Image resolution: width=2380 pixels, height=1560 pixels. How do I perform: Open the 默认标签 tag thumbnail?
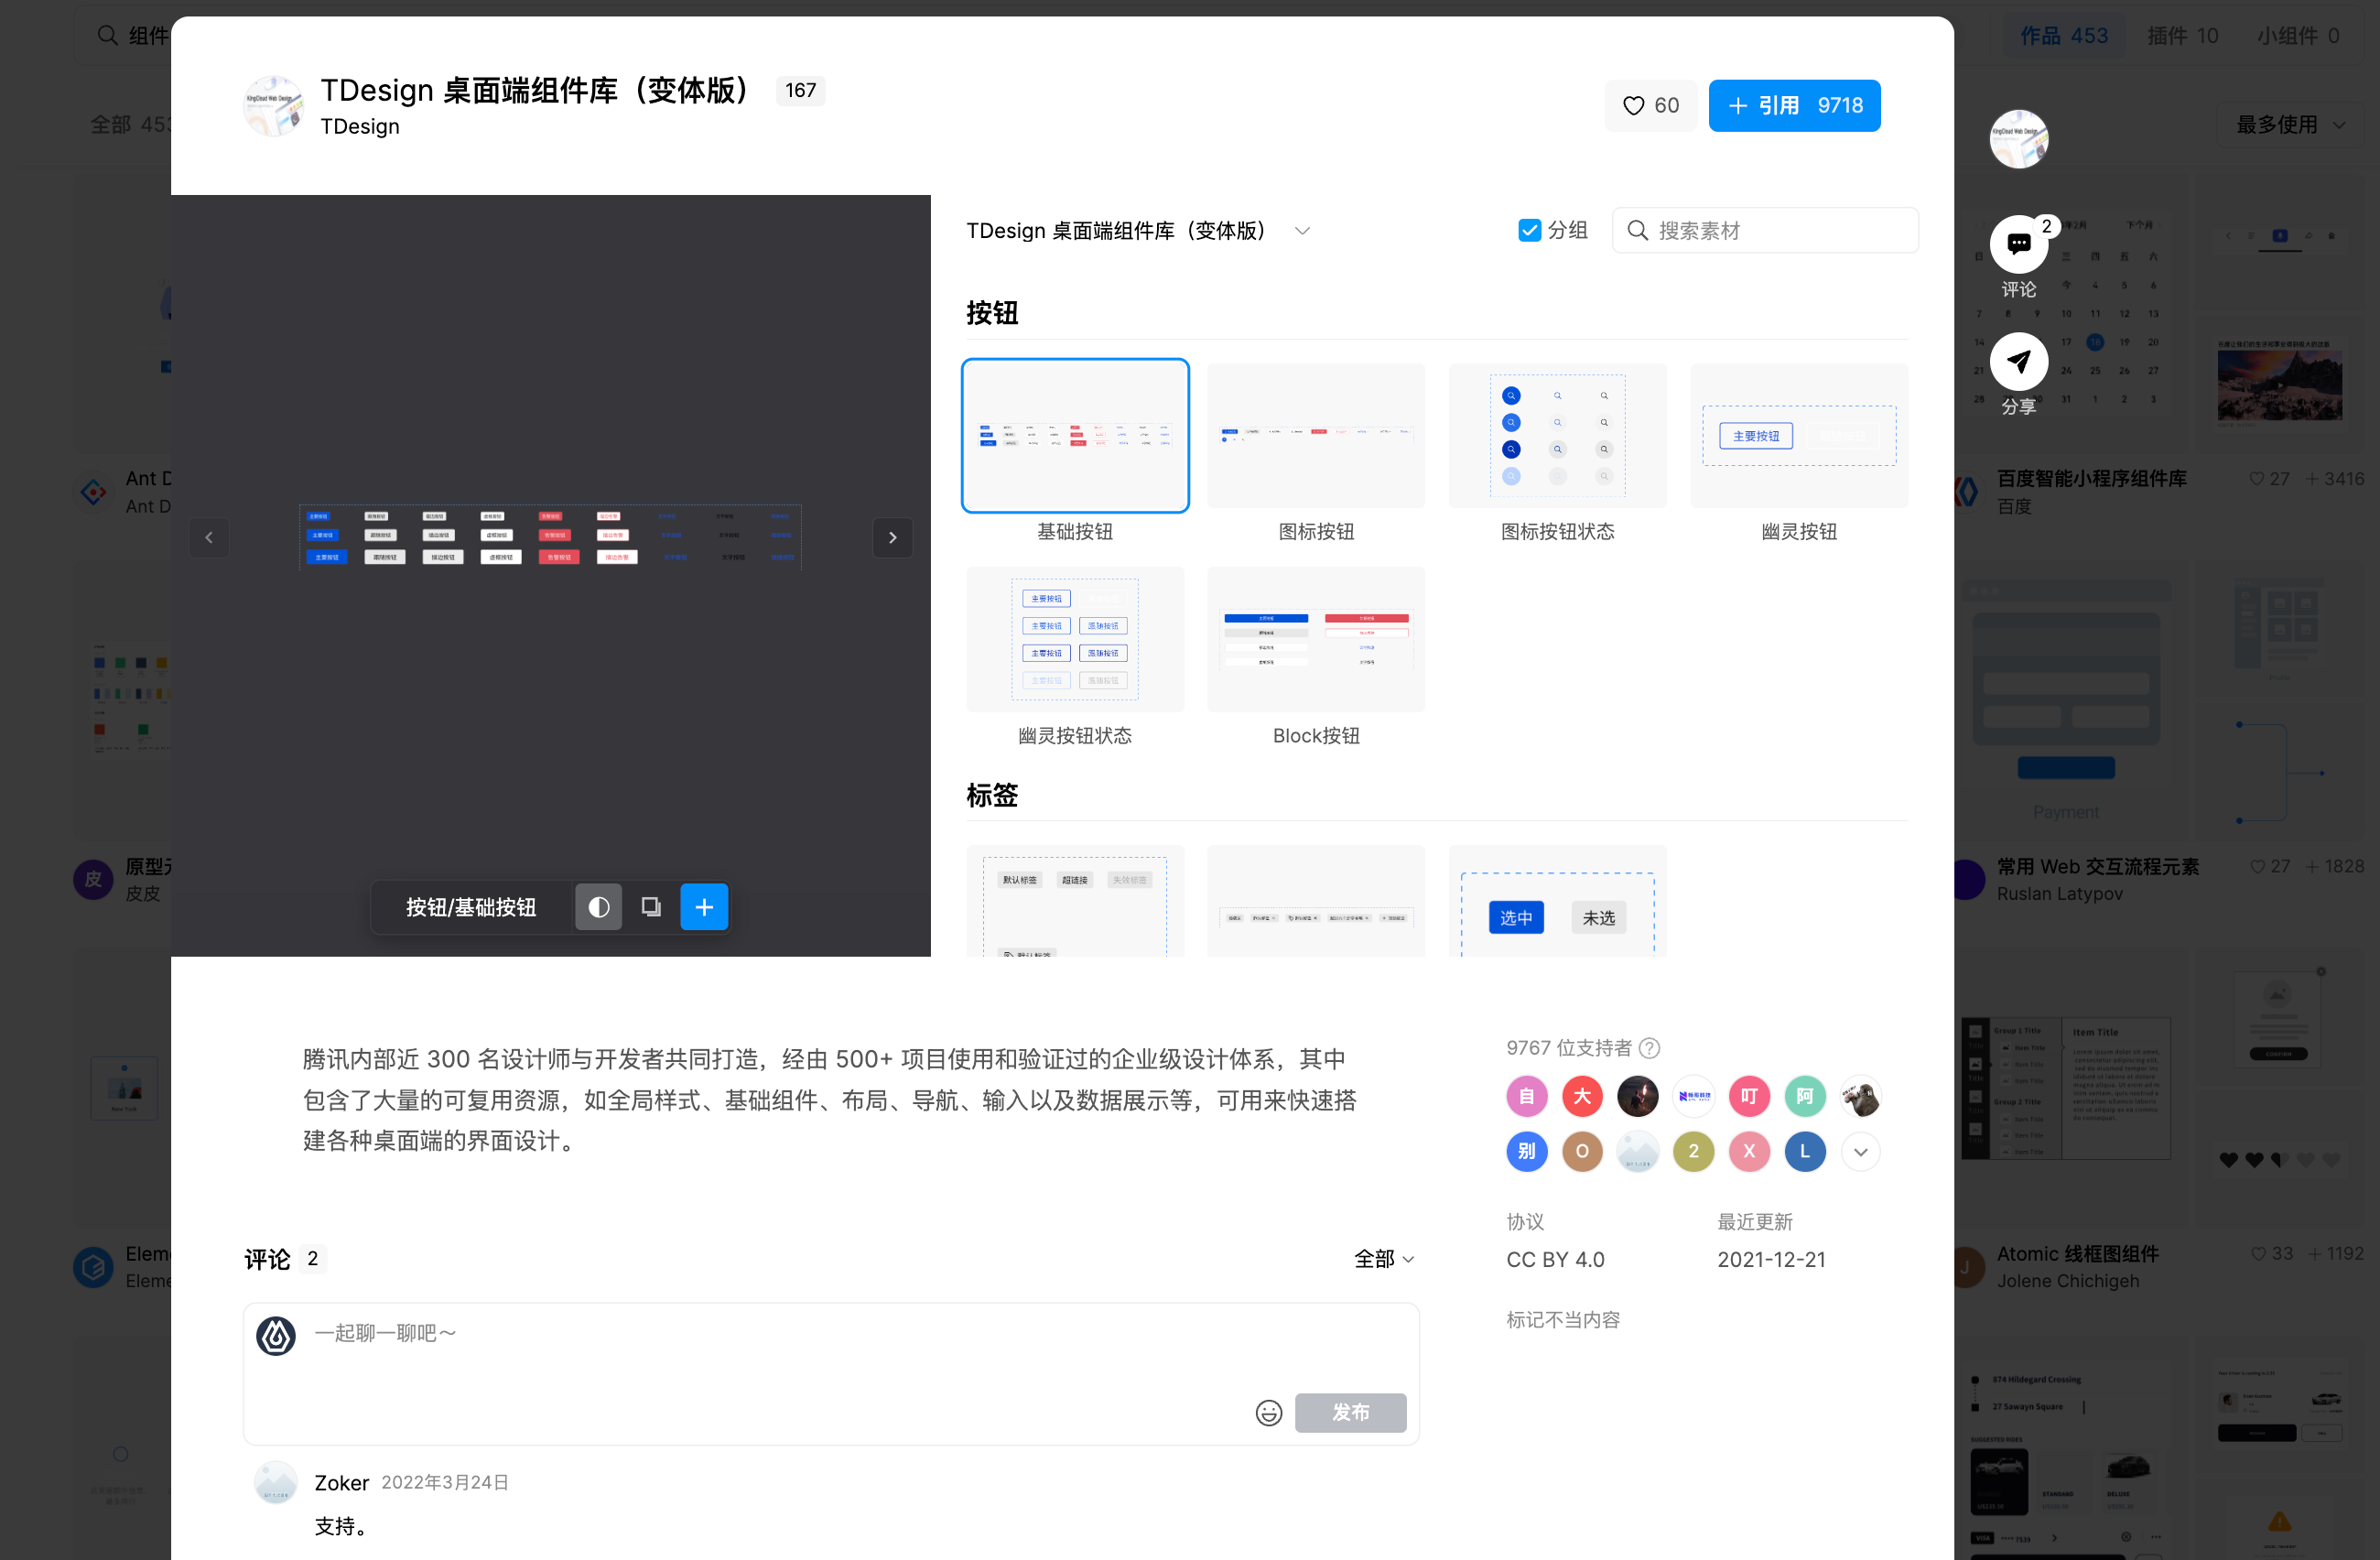click(x=1075, y=903)
